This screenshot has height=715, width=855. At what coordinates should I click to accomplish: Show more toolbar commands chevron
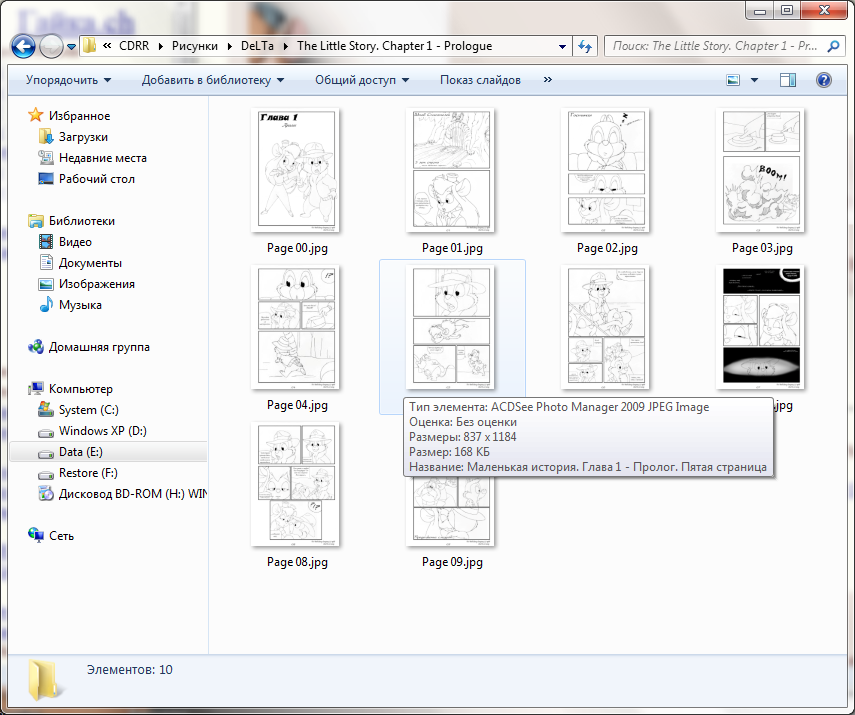point(547,80)
